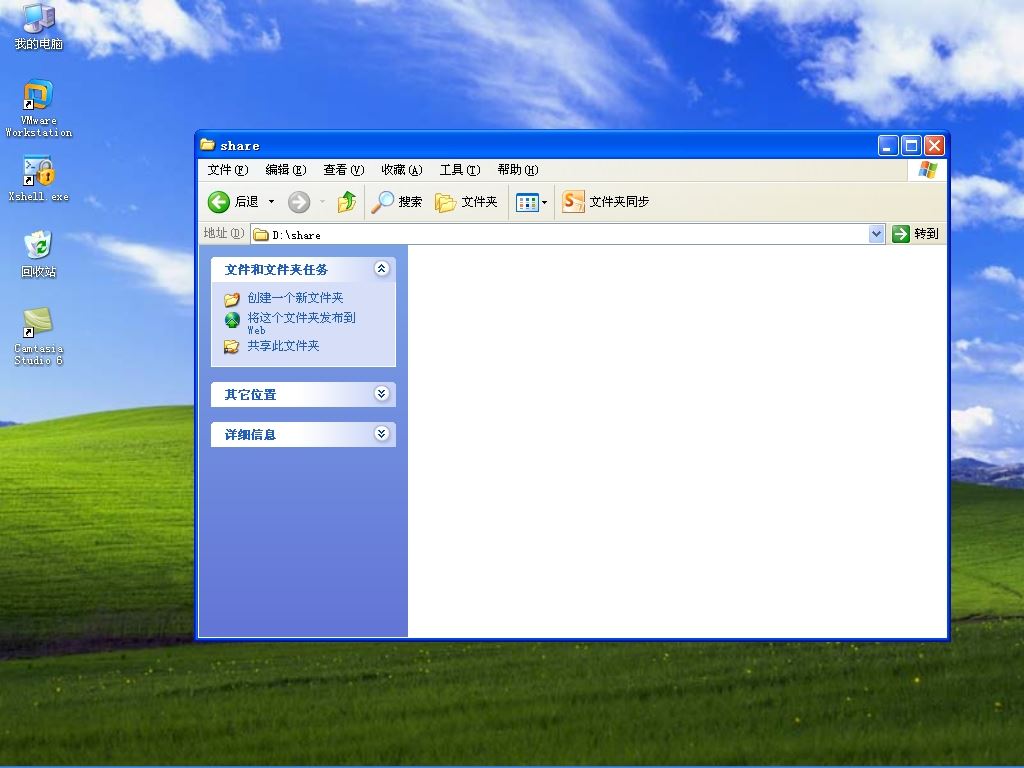Click the new folder icon in tasks pane
The height and width of the screenshot is (768, 1024).
[232, 299]
